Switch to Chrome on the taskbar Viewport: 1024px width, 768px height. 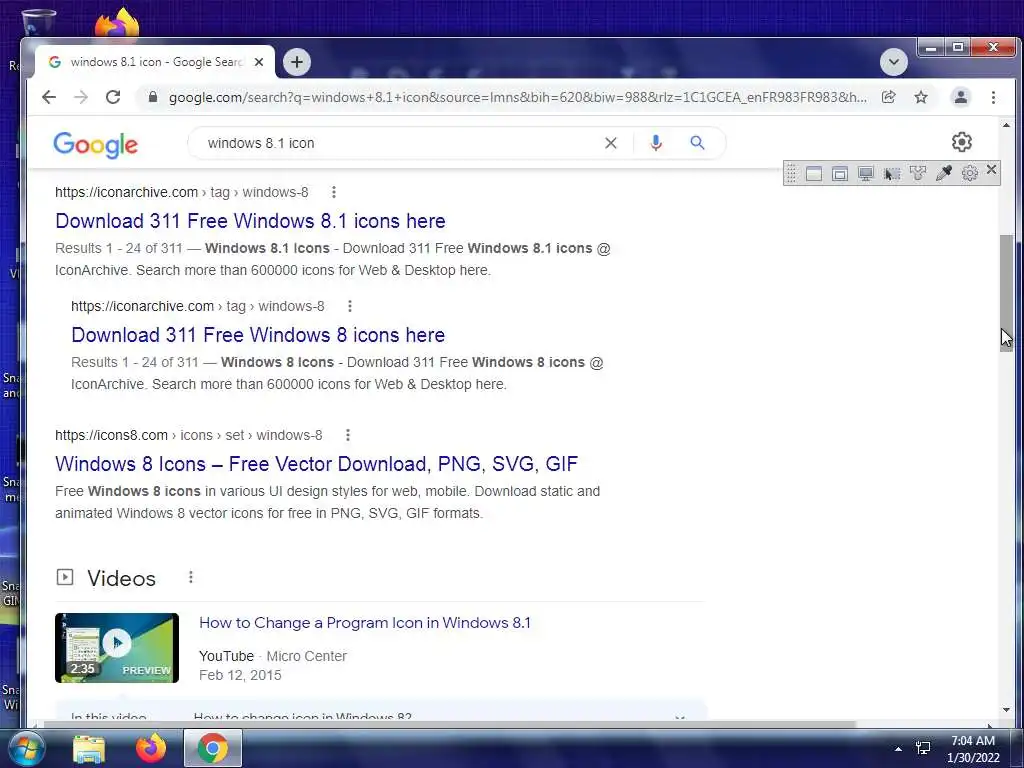point(212,748)
